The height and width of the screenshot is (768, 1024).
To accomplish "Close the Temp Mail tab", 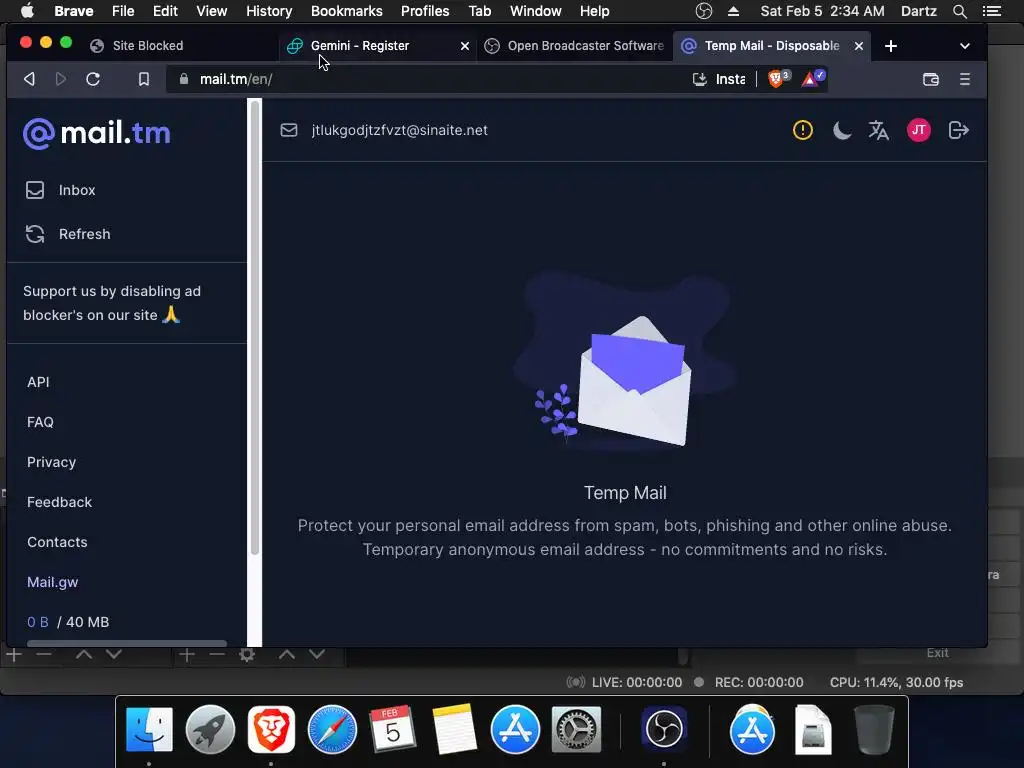I will pyautogui.click(x=859, y=46).
